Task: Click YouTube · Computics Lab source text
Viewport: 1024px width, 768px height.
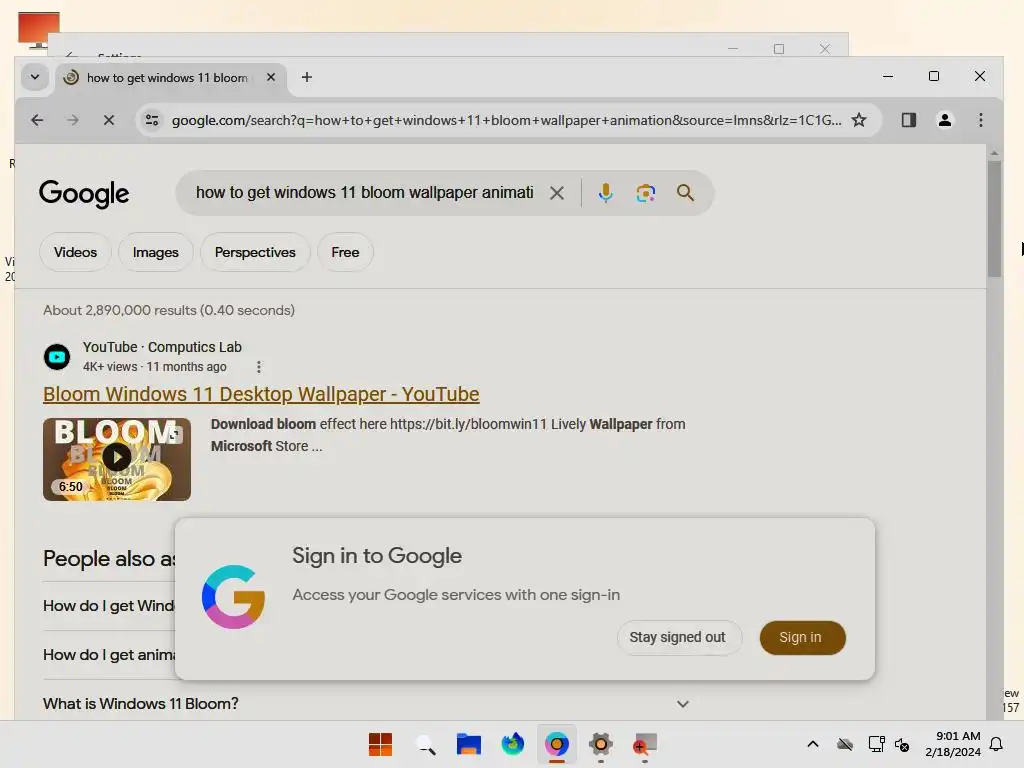Action: tap(162, 347)
